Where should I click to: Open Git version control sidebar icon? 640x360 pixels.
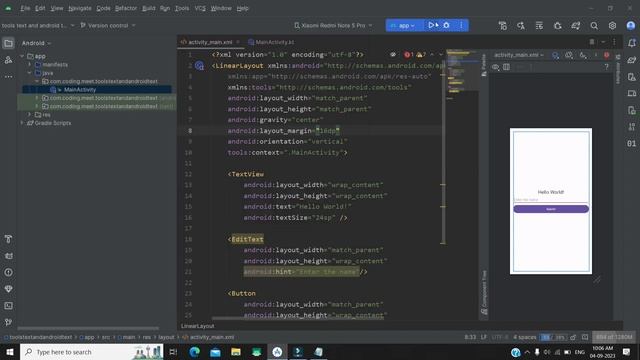8,322
